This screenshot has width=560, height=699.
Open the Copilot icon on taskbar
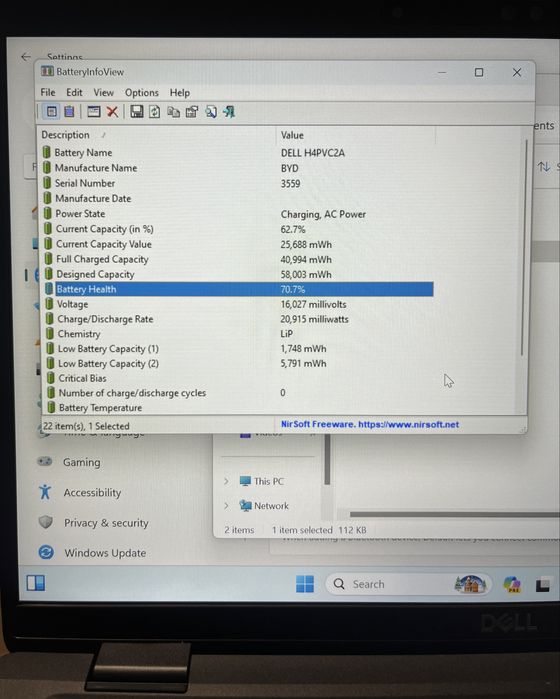point(512,584)
